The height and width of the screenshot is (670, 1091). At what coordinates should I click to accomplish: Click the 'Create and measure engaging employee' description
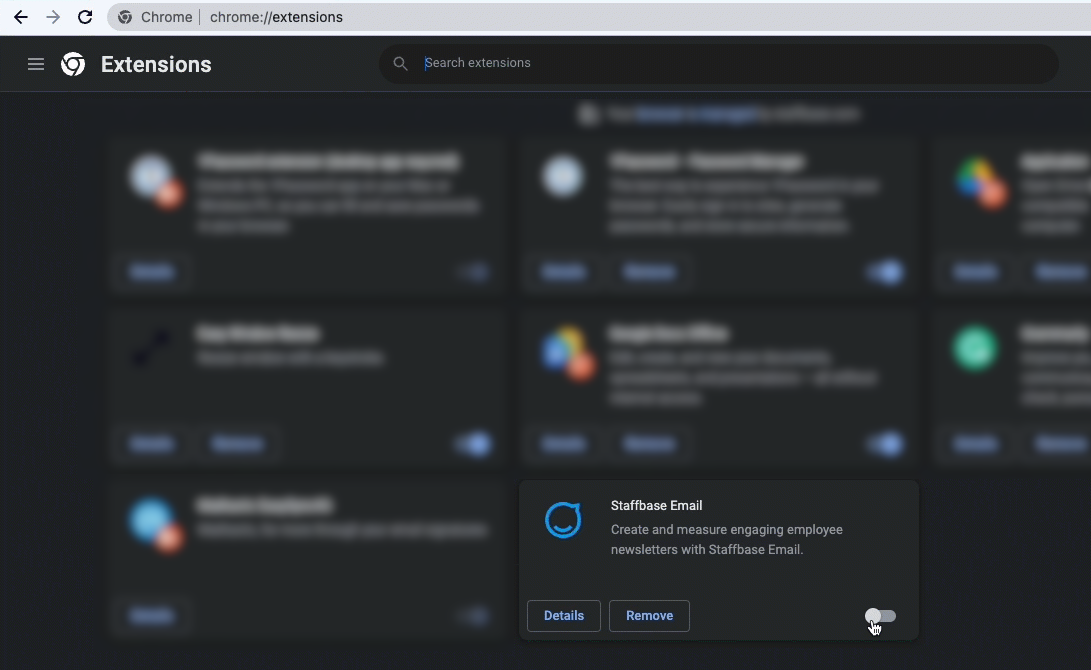(726, 539)
